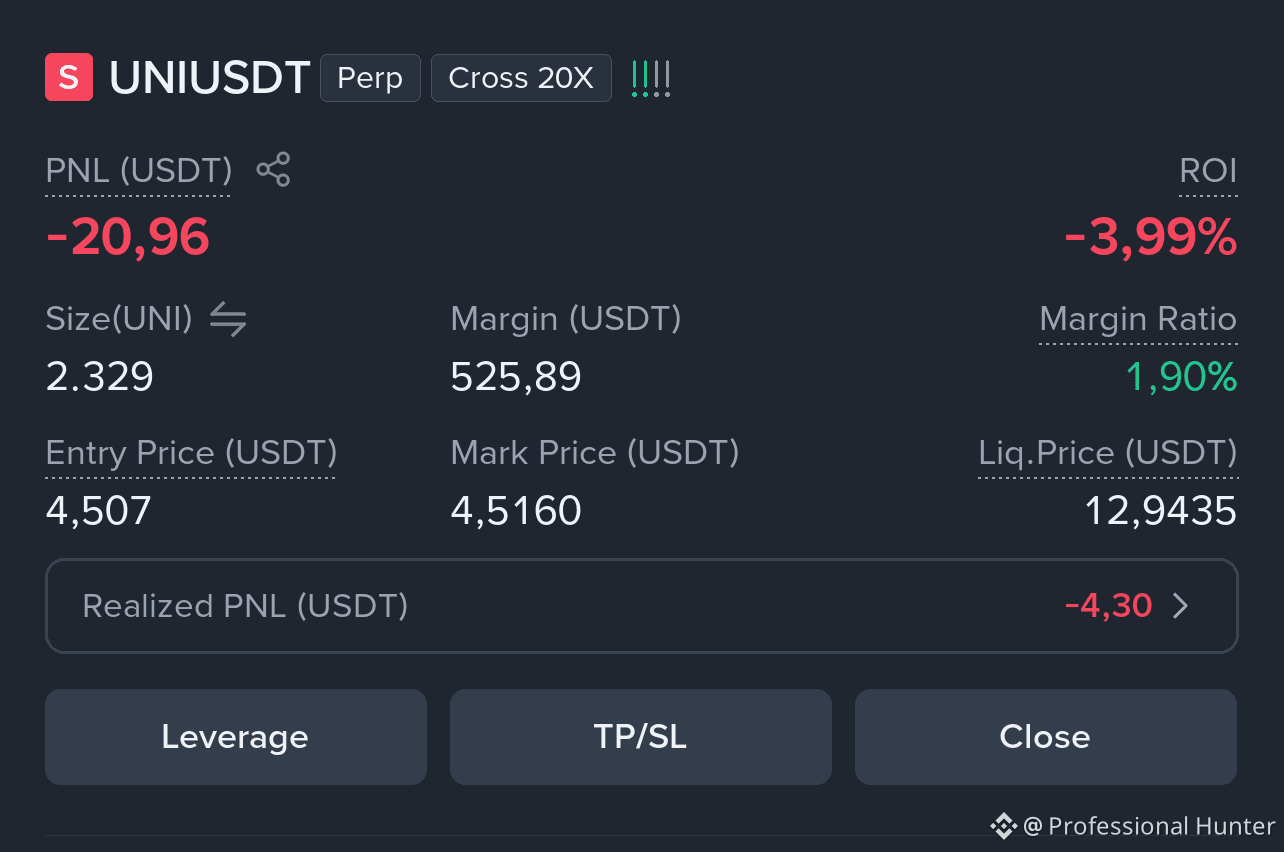
Task: Click the Close position button
Action: (1046, 737)
